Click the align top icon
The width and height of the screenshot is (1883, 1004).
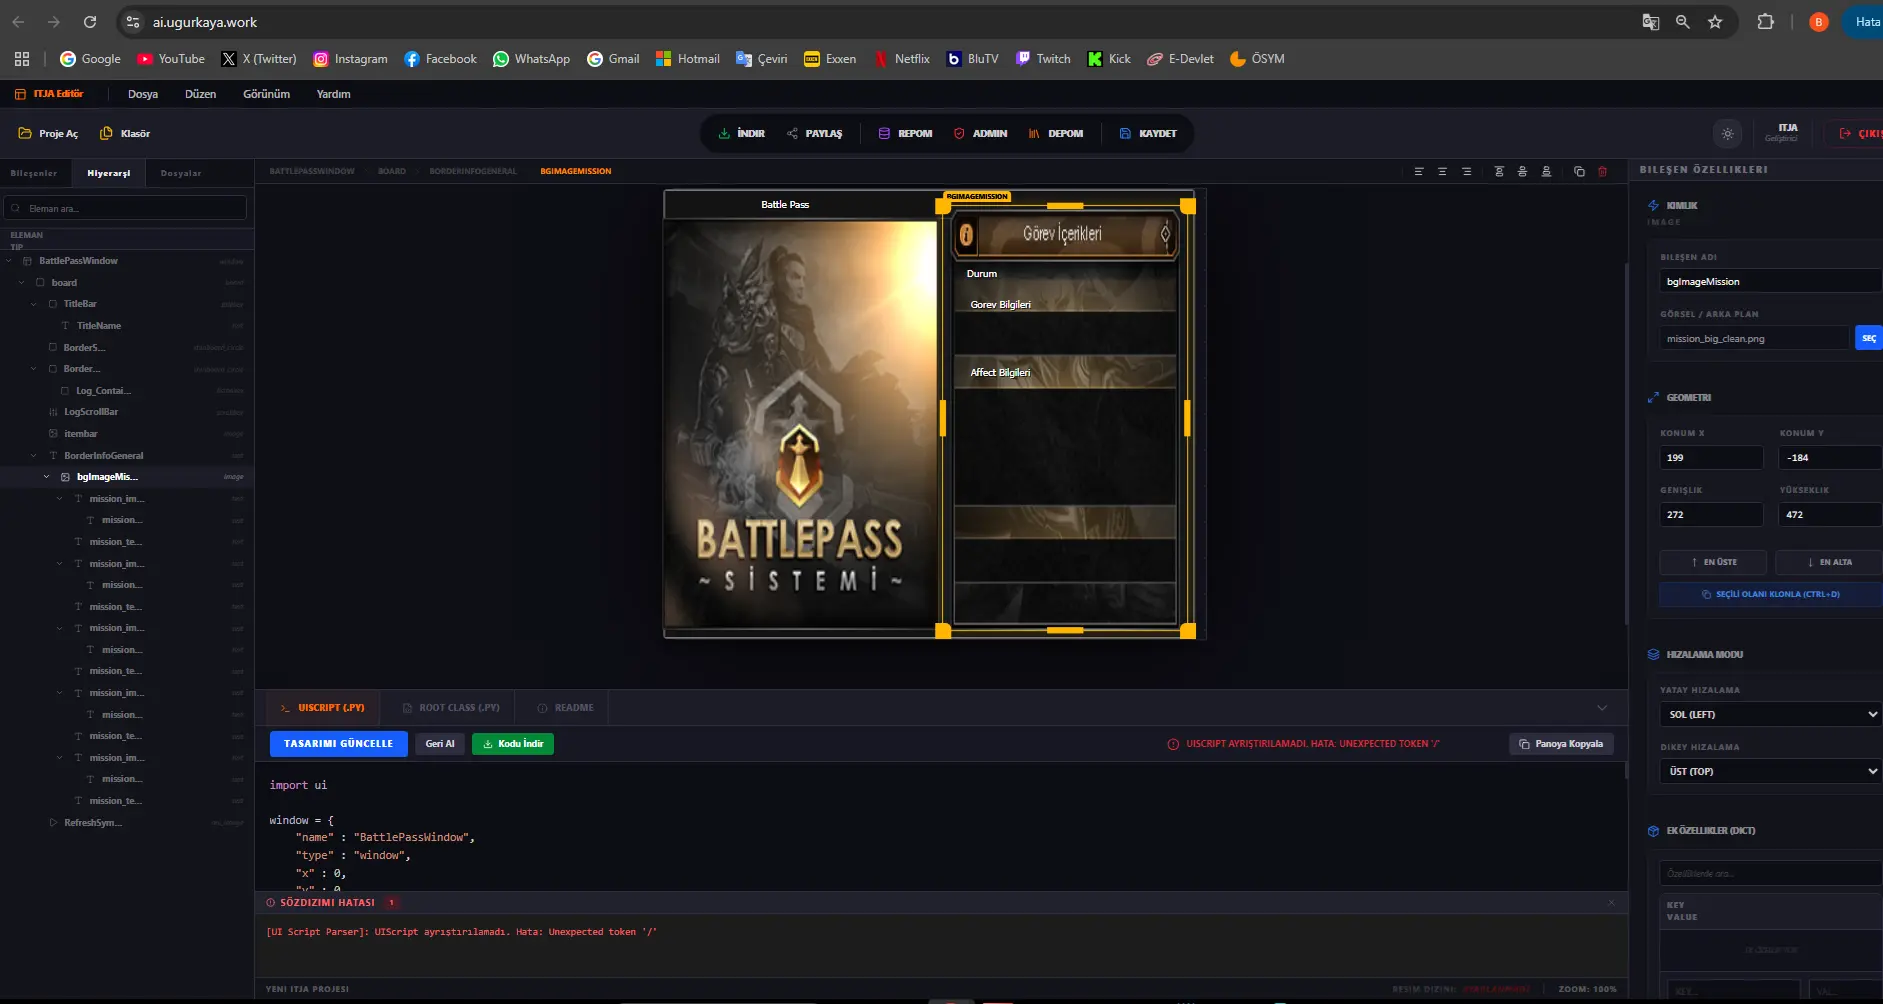1499,171
